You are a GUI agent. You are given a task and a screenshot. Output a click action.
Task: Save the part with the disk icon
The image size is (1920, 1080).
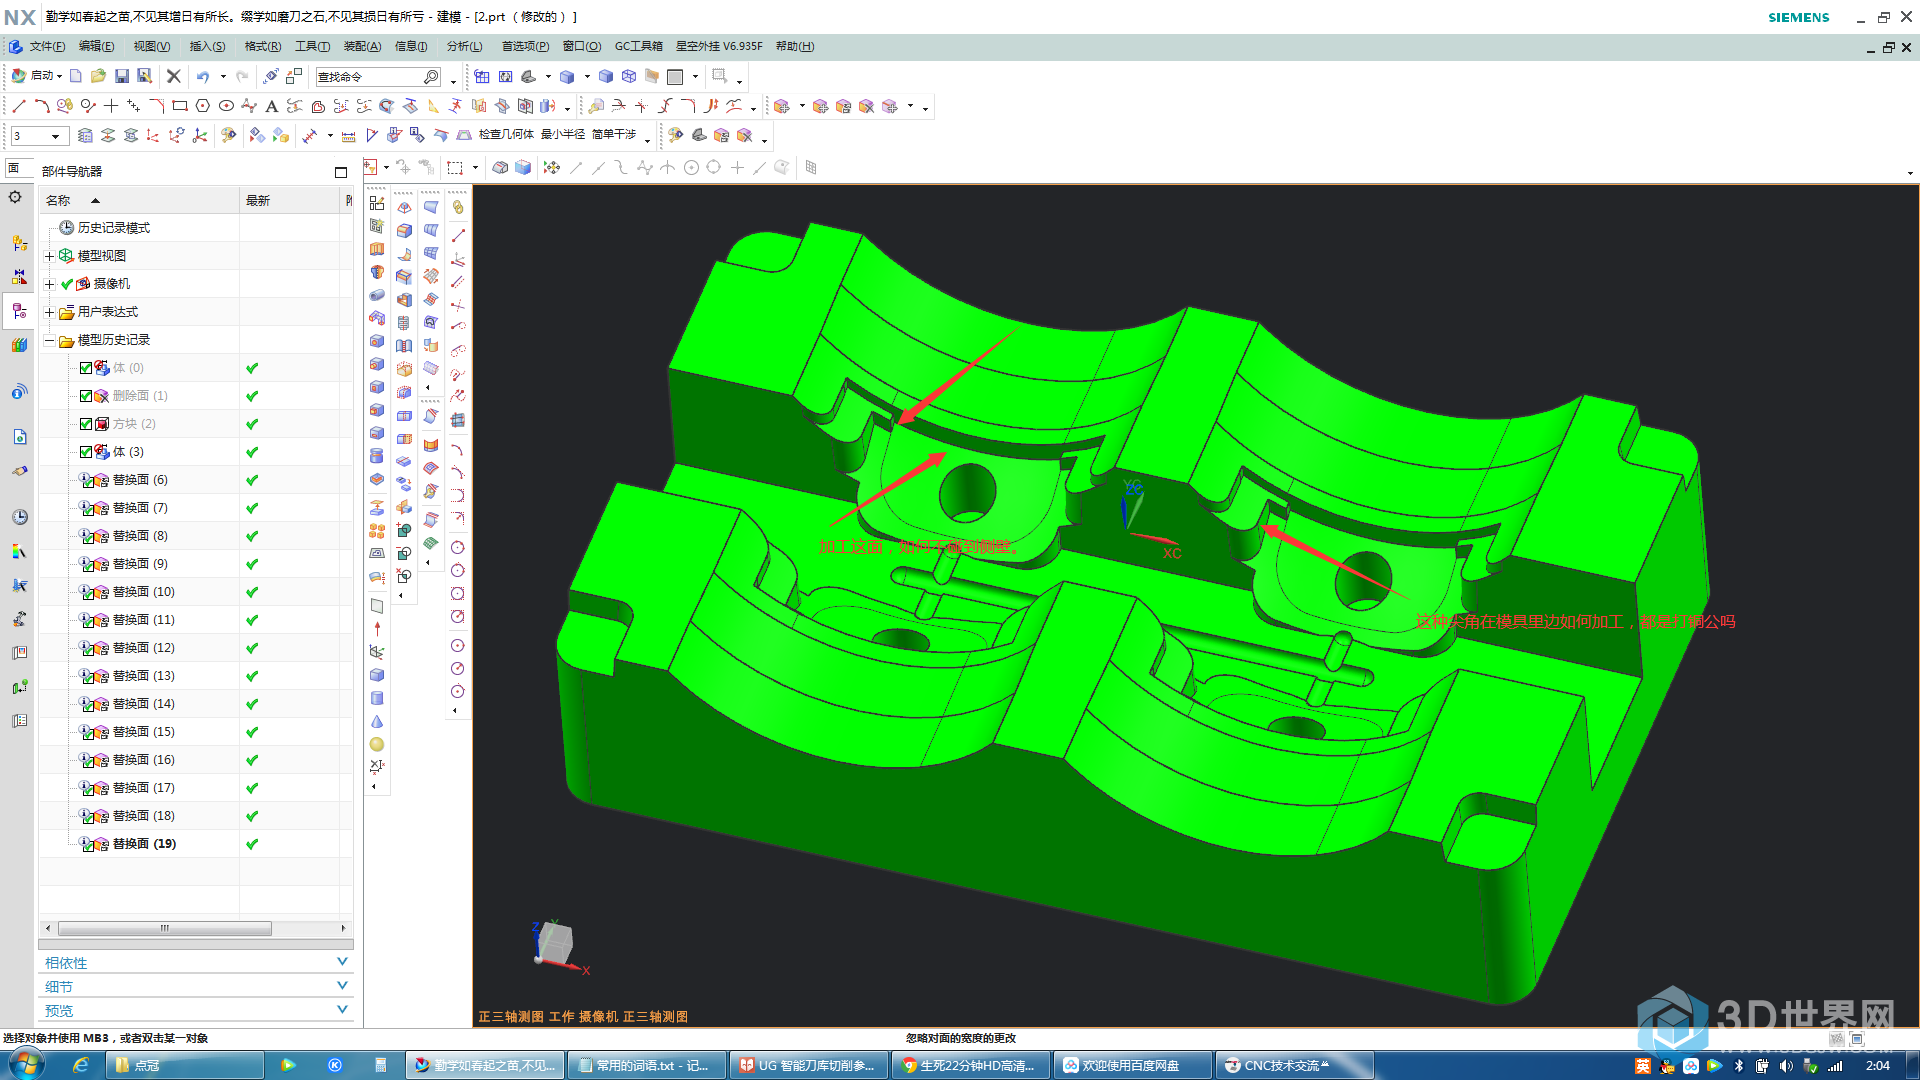tap(122, 76)
